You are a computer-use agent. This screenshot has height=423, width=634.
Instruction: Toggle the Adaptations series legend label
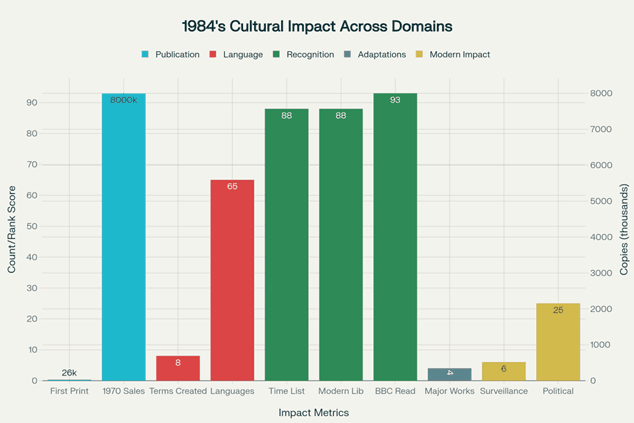coord(383,54)
